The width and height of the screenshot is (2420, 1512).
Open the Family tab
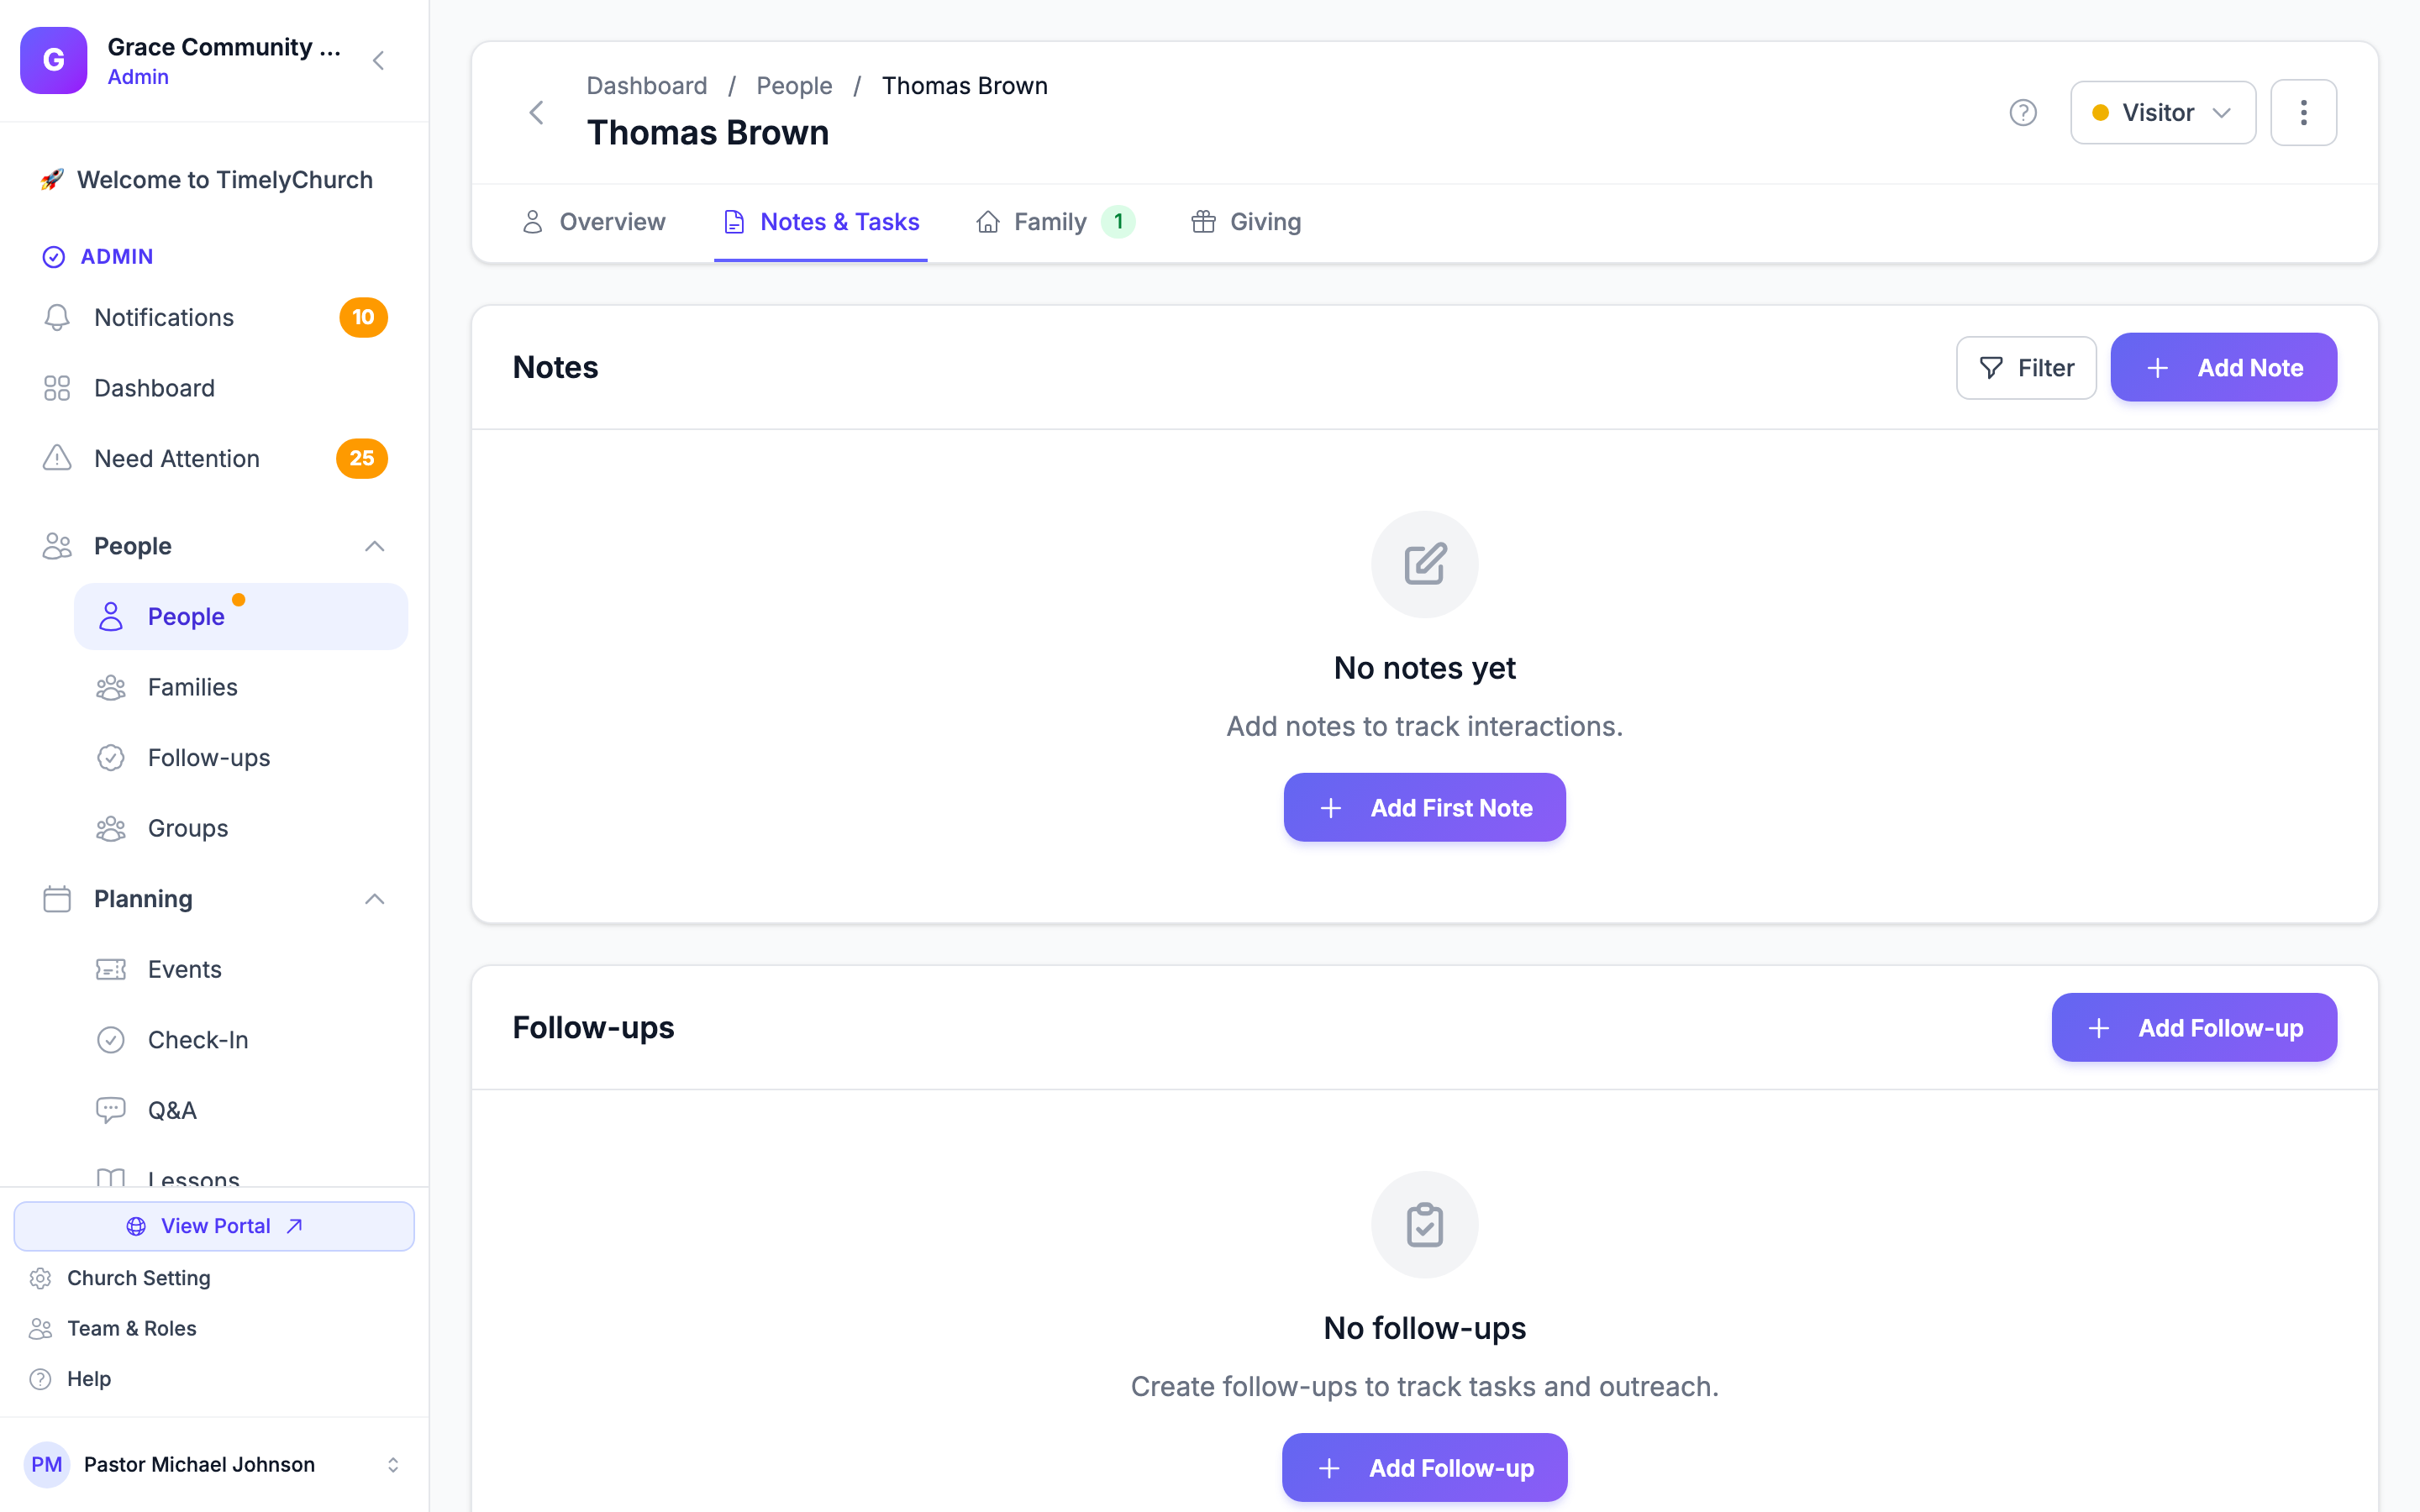(x=1055, y=222)
